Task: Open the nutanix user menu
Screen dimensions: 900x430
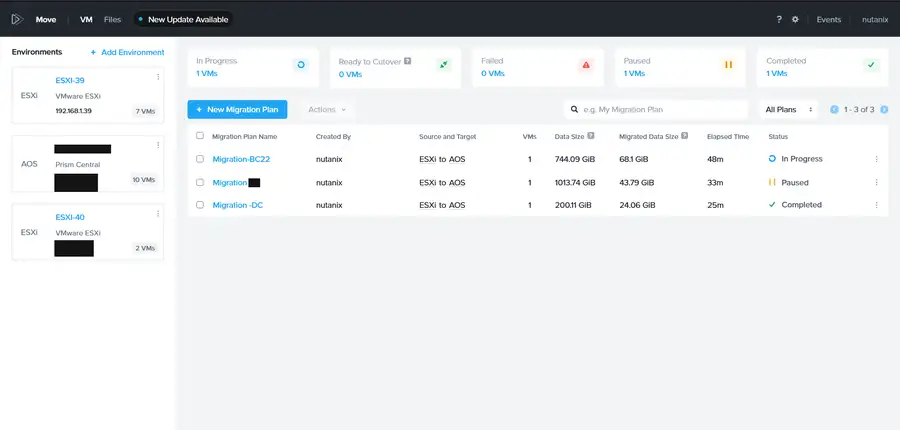Action: coord(875,20)
